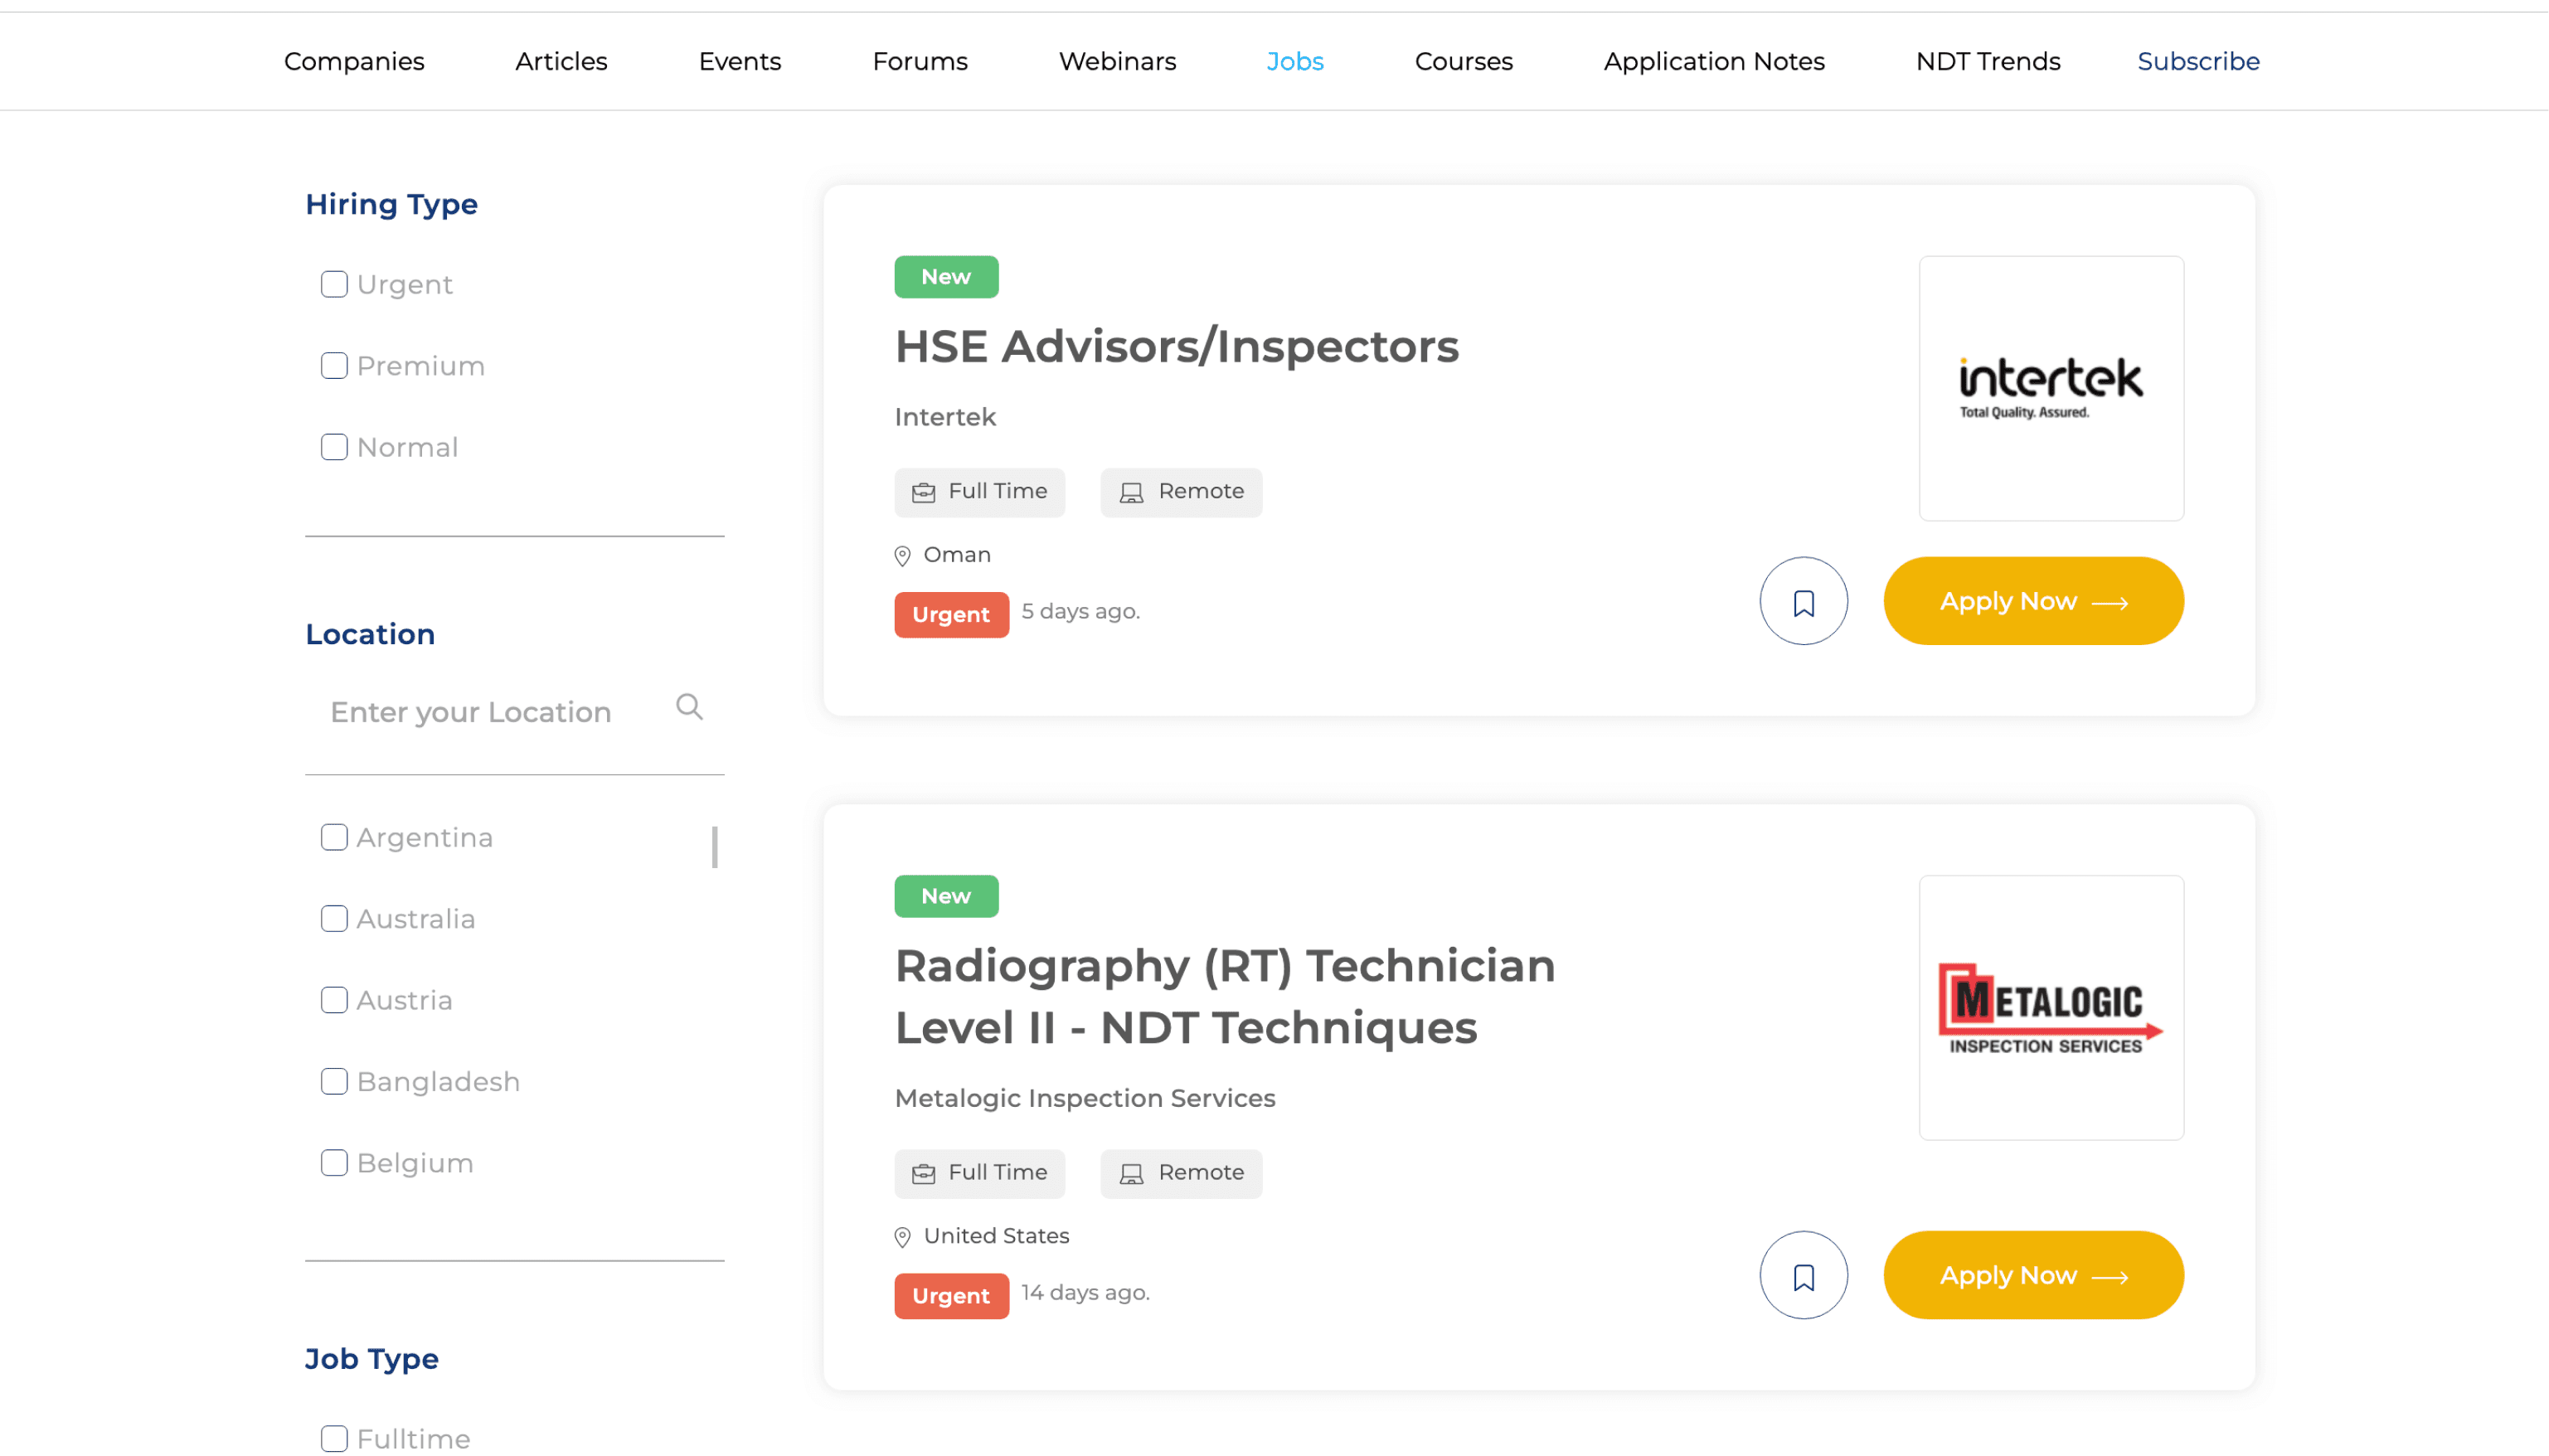The width and height of the screenshot is (2549, 1456).
Task: Tick the Australia location checkbox
Action: click(x=334, y=918)
